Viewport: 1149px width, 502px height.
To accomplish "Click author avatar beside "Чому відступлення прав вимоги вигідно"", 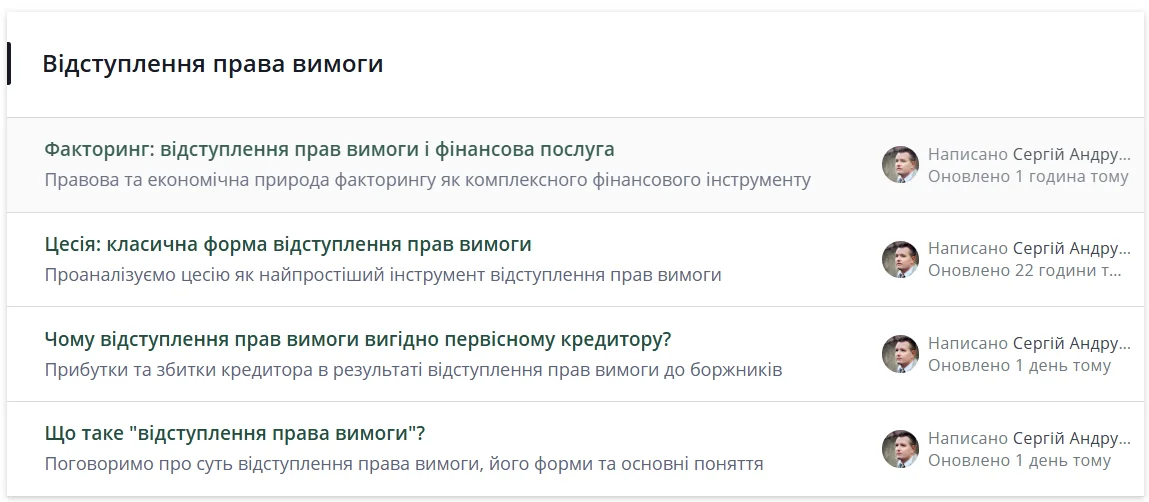I will tap(900, 354).
